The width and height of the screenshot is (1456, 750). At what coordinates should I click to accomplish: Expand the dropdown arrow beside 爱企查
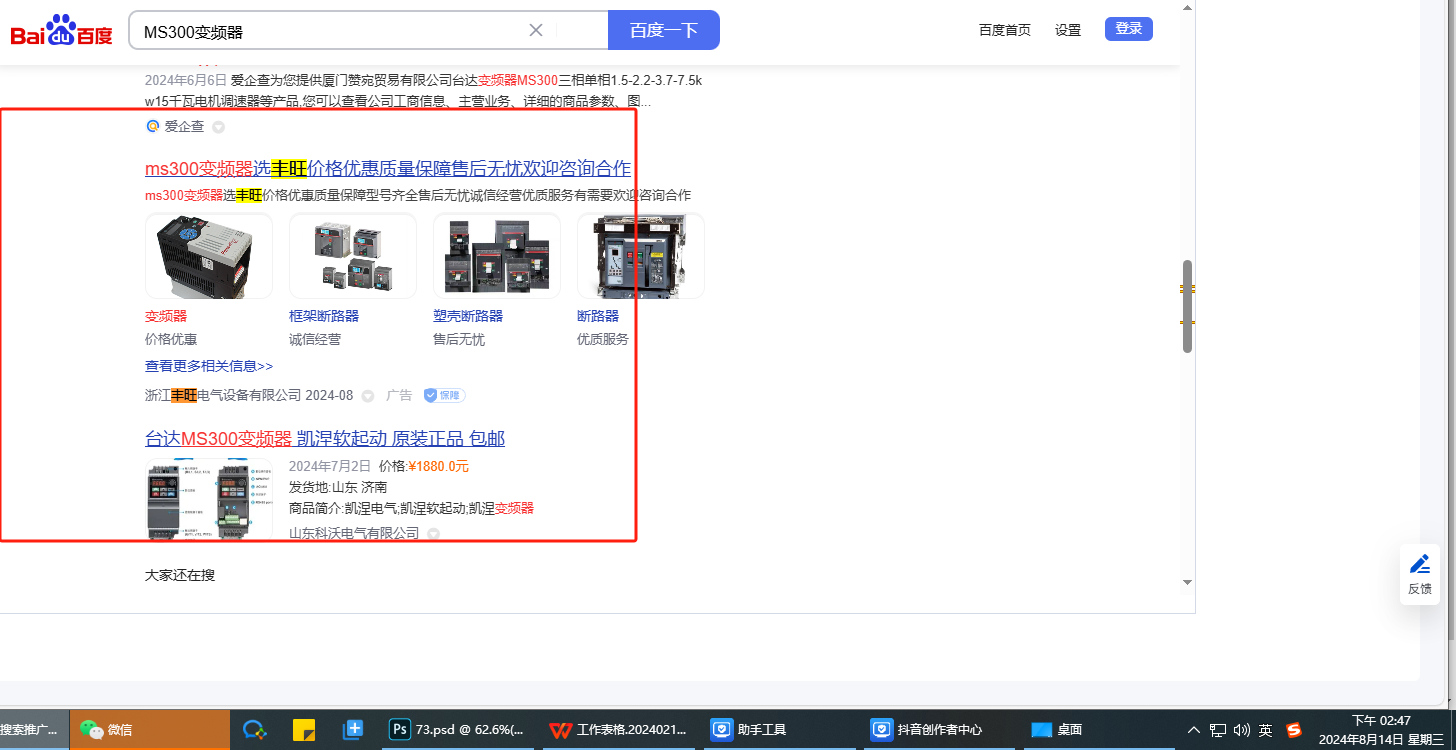[218, 127]
